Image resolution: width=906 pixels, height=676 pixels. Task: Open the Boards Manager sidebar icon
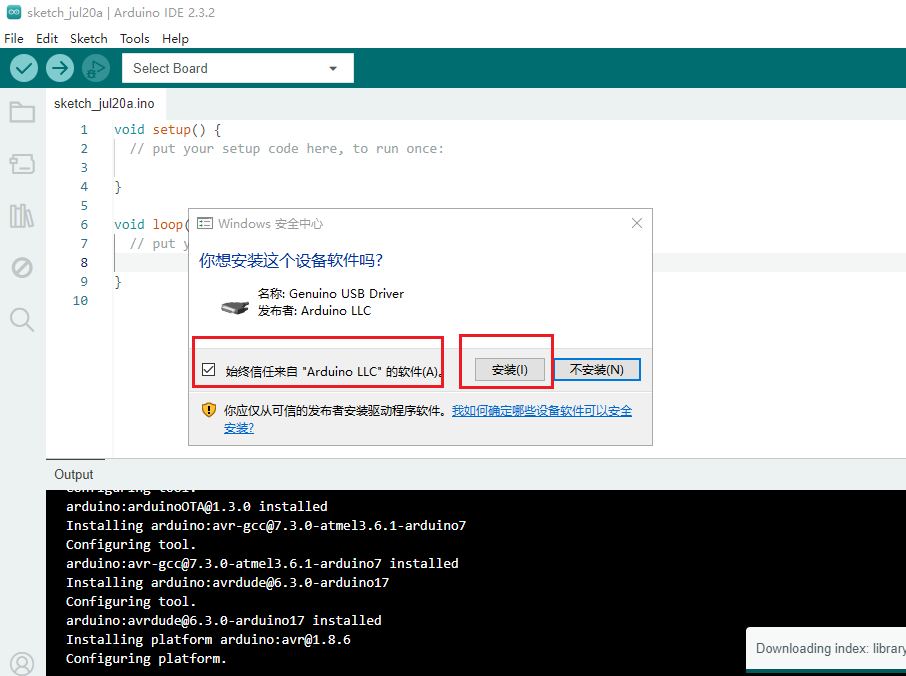[x=22, y=164]
